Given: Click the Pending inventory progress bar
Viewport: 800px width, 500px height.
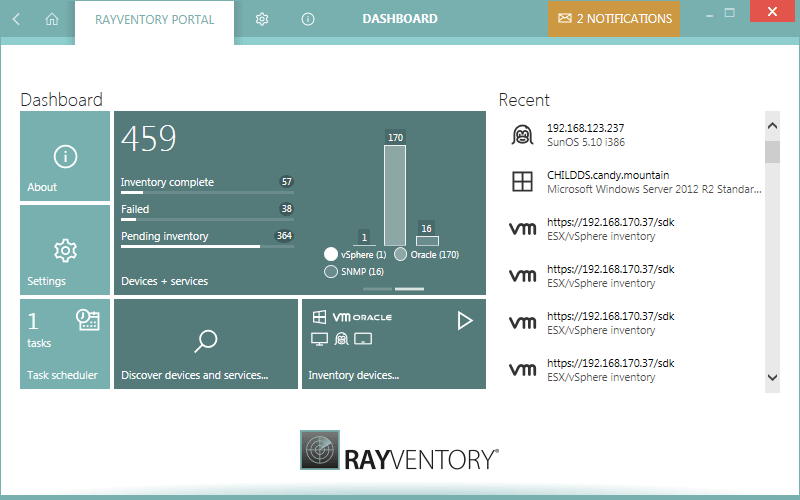Looking at the screenshot, I should [x=207, y=246].
